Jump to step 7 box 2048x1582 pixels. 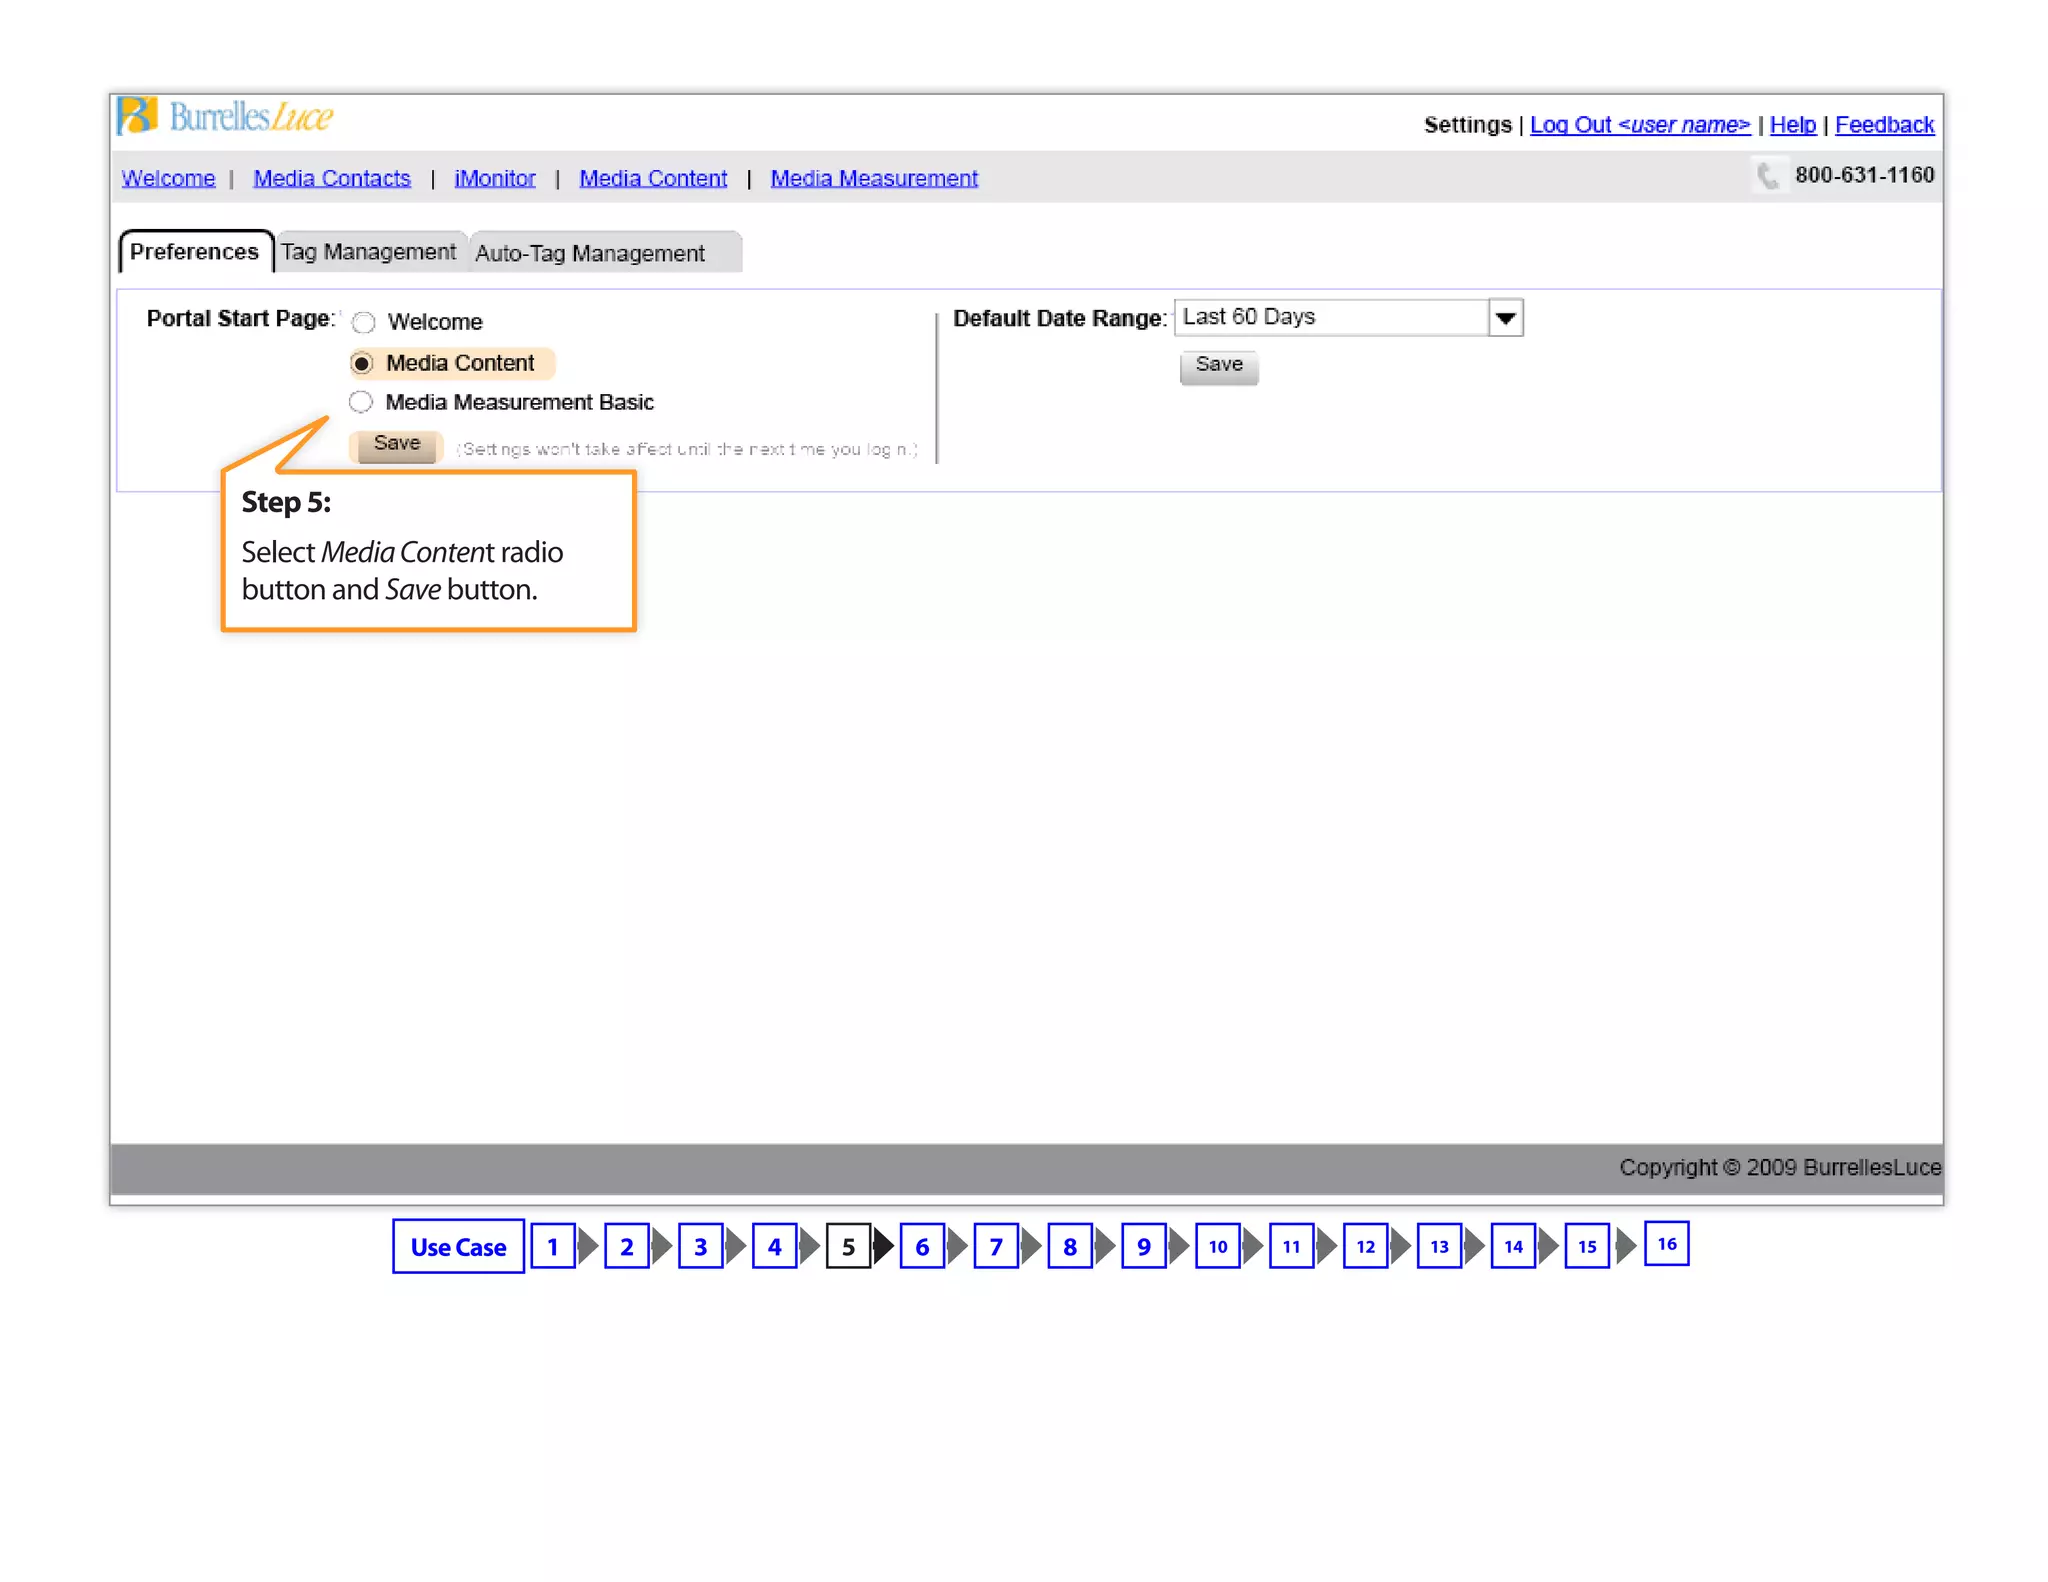[x=996, y=1247]
